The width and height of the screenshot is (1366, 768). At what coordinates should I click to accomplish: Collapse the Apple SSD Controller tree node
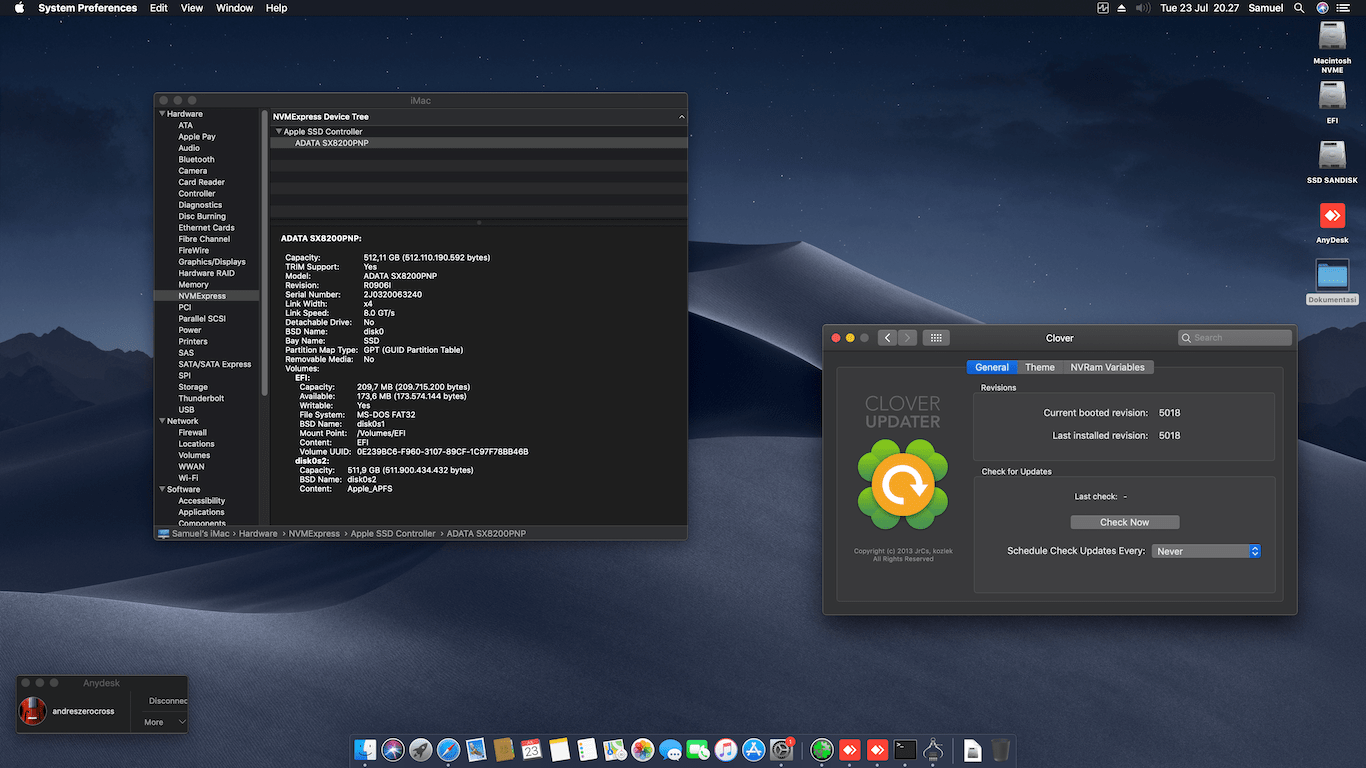pyautogui.click(x=279, y=131)
